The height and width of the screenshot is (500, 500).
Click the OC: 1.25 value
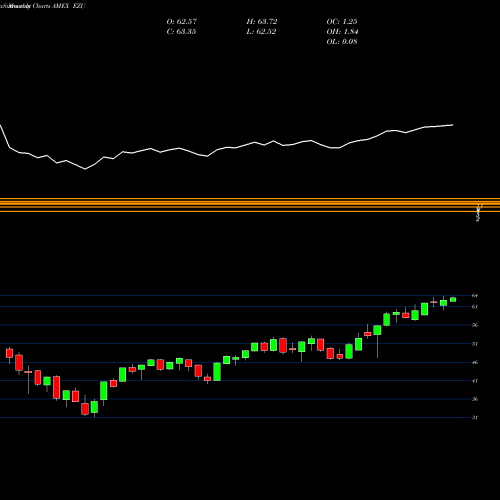pyautogui.click(x=342, y=22)
